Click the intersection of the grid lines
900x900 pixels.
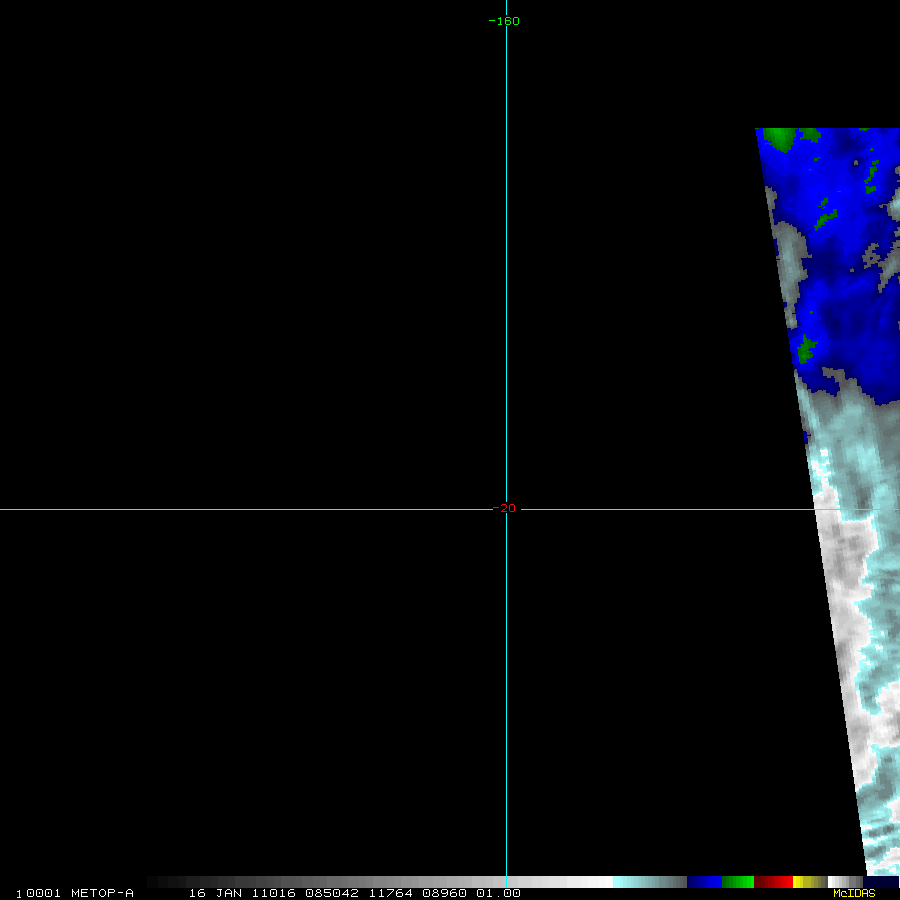pos(506,509)
